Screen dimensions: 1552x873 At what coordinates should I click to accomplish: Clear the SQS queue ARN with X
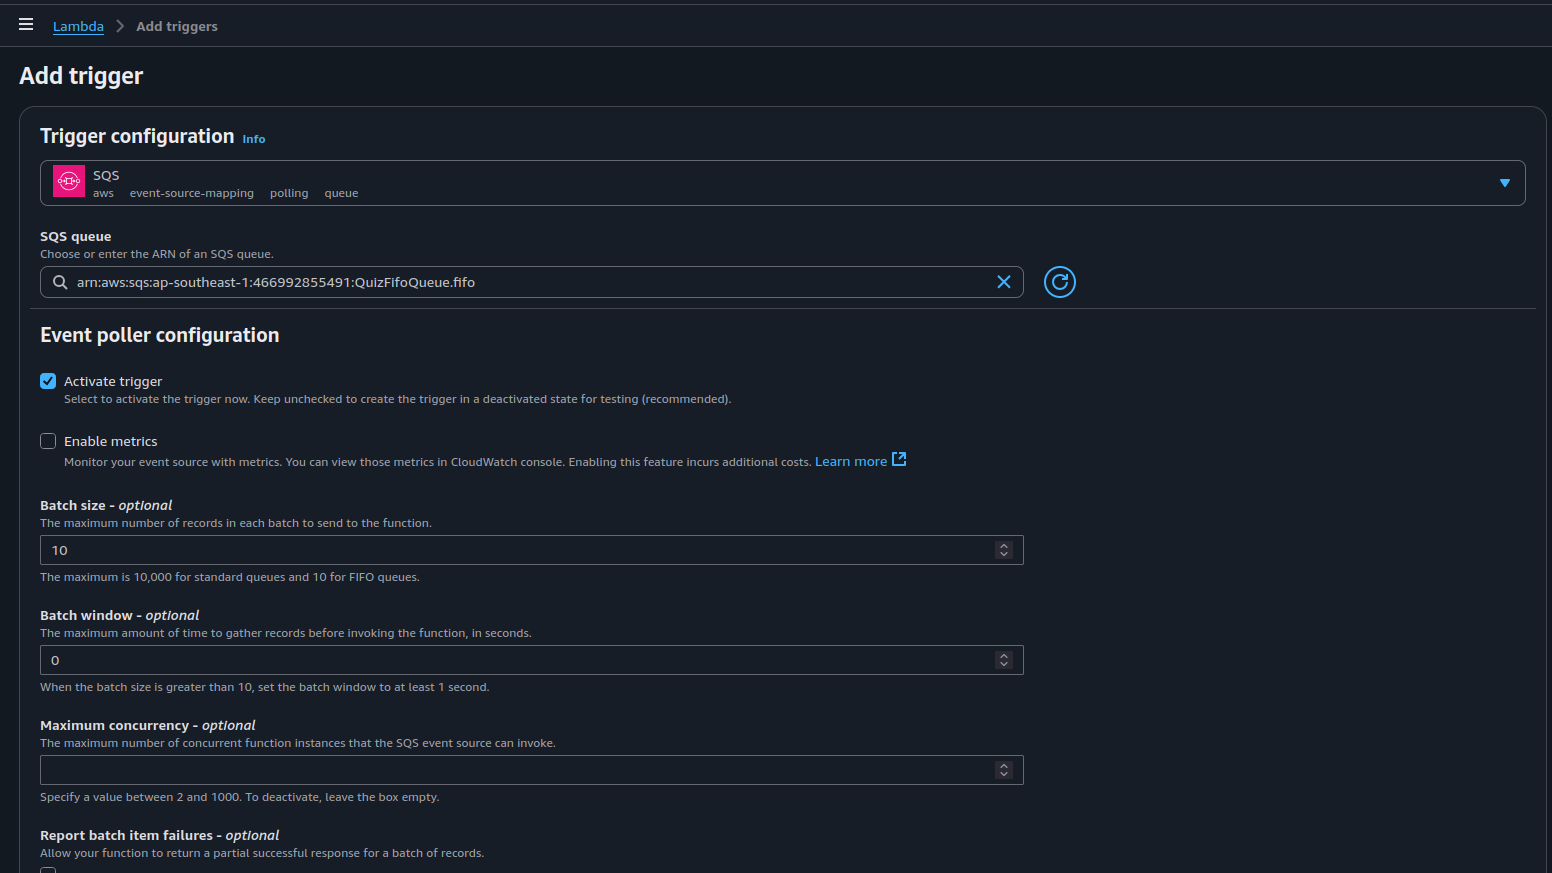pos(1003,282)
